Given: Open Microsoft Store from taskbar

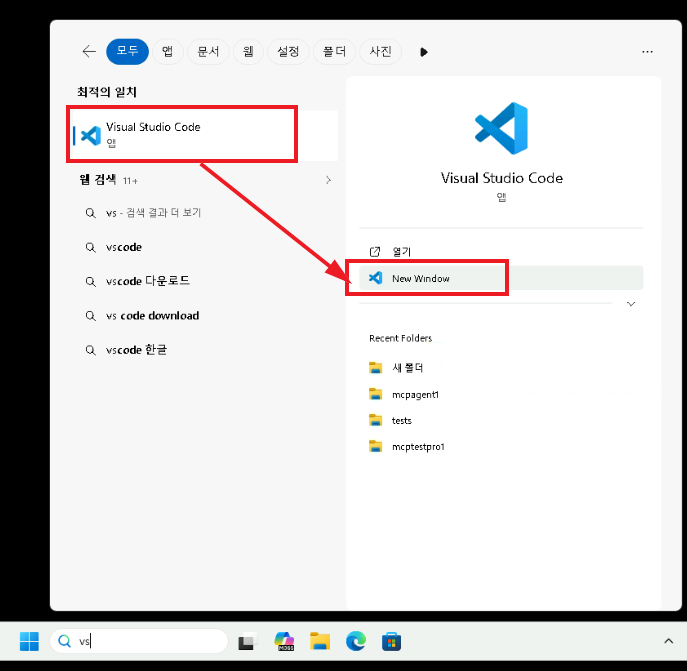Looking at the screenshot, I should coord(391,642).
